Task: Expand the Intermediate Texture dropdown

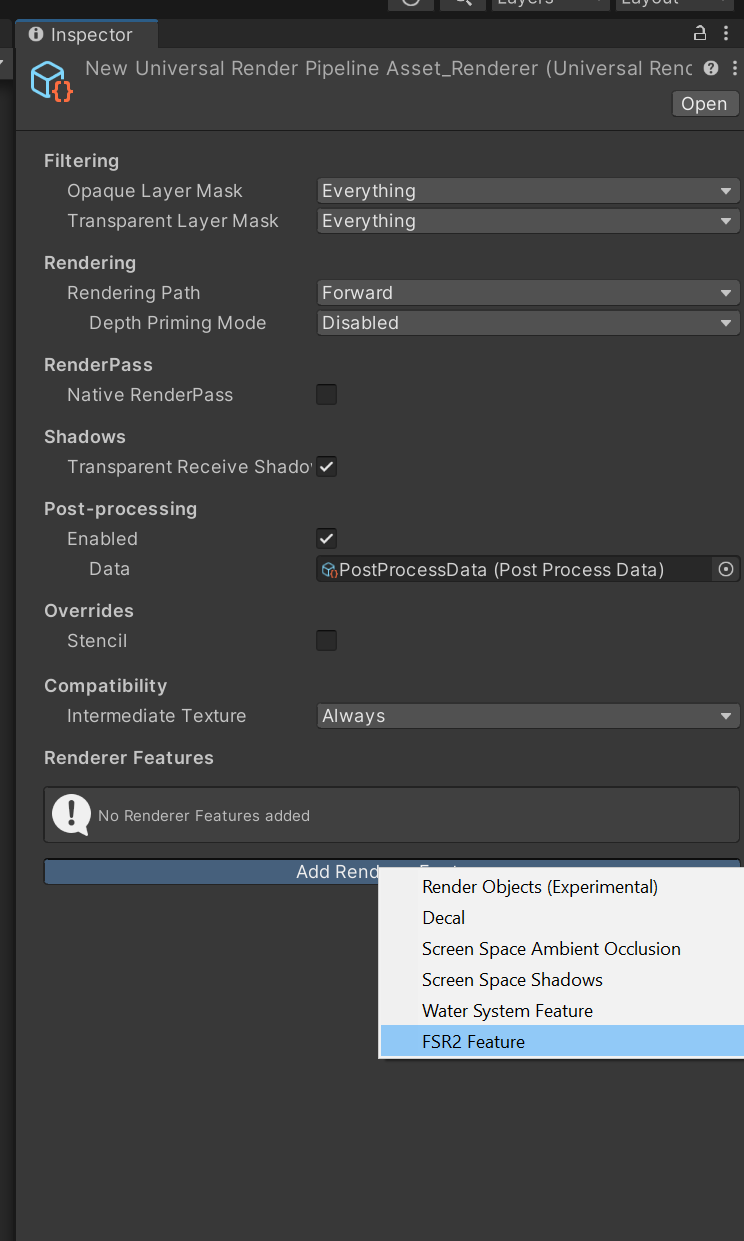Action: (x=528, y=716)
